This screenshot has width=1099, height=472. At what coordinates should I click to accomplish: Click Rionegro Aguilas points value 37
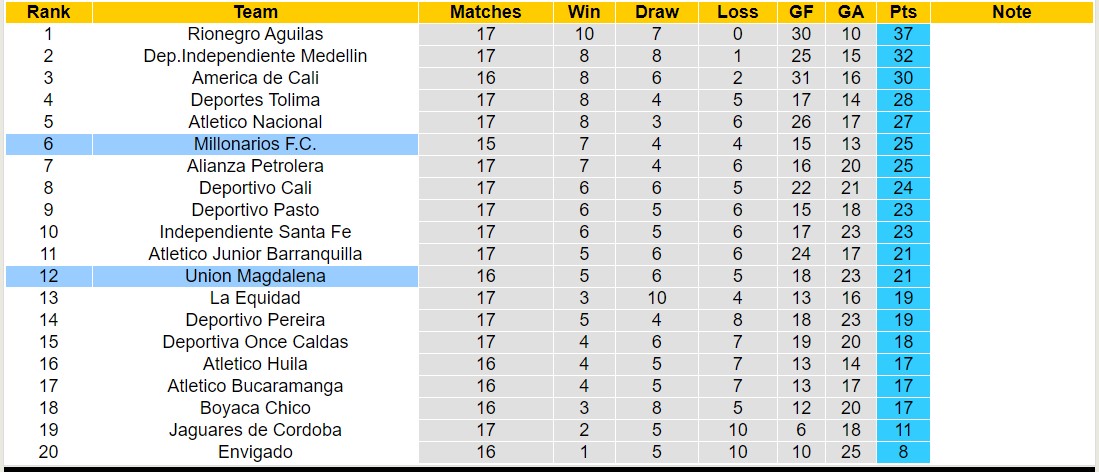point(903,34)
